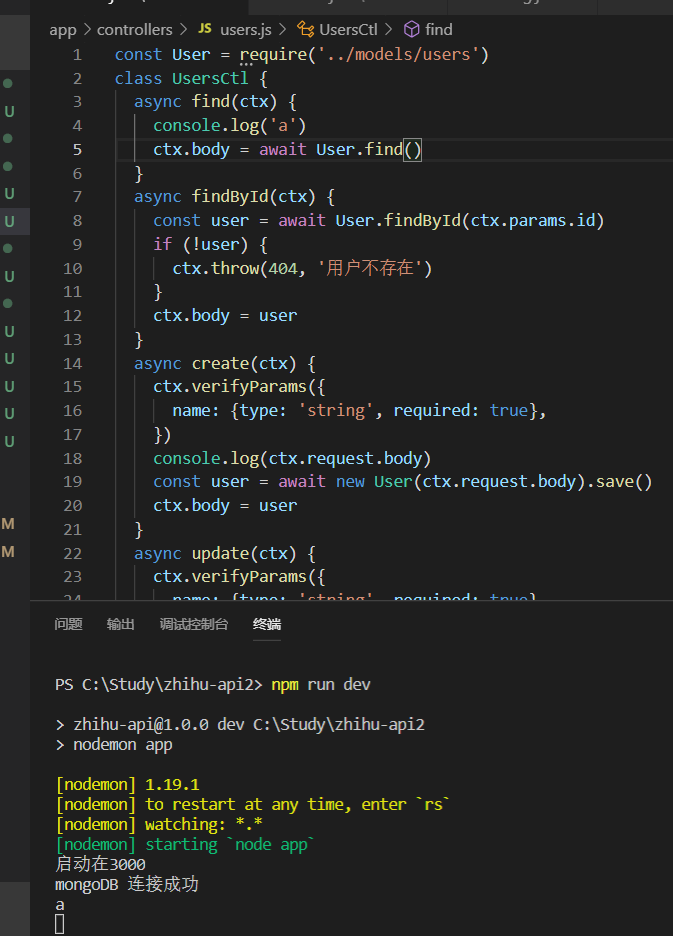Open the 终端 terminal panel tab
This screenshot has height=936, width=673.
[x=266, y=624]
